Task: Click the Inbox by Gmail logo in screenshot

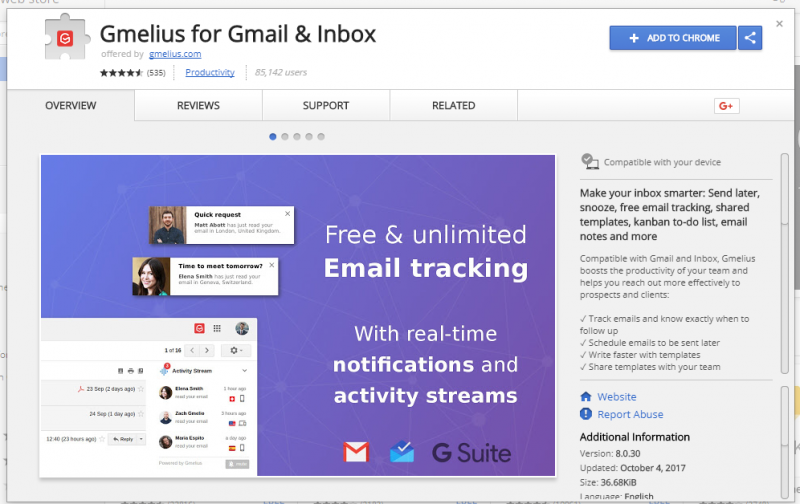Action: point(402,451)
